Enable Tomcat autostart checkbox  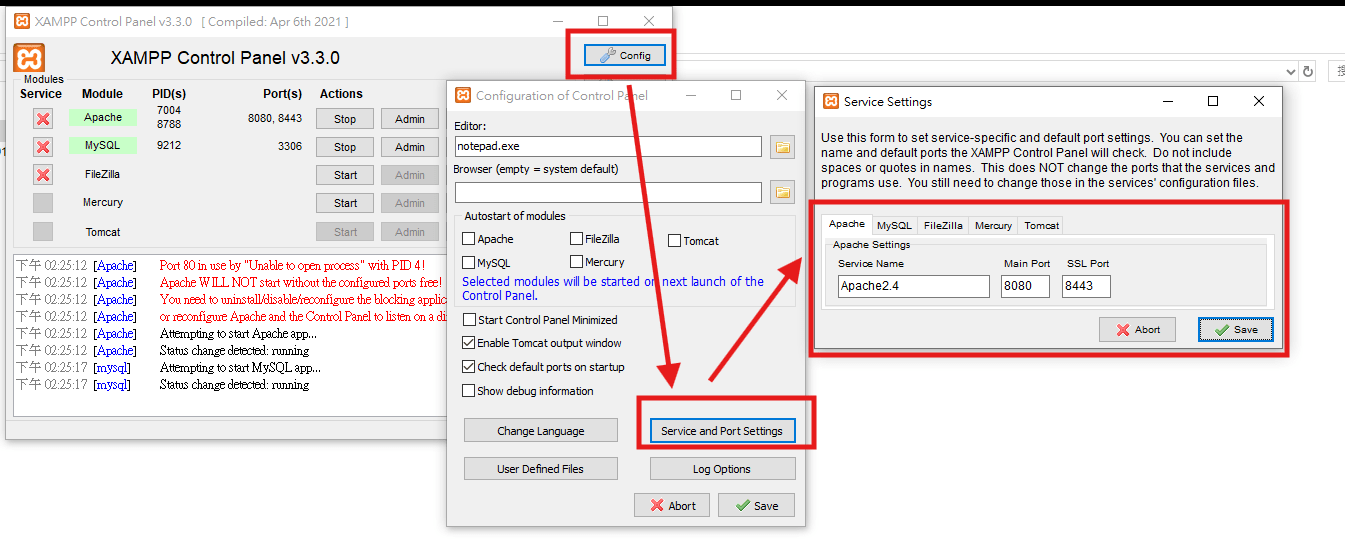click(x=675, y=240)
